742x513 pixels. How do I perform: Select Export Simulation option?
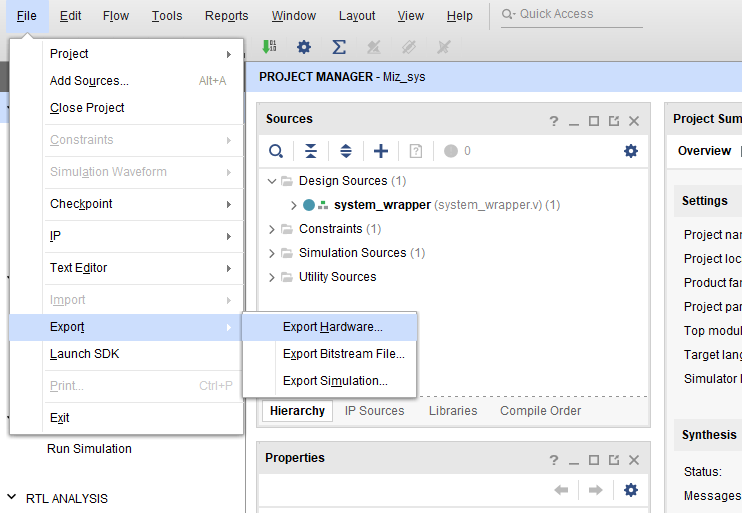click(x=330, y=381)
